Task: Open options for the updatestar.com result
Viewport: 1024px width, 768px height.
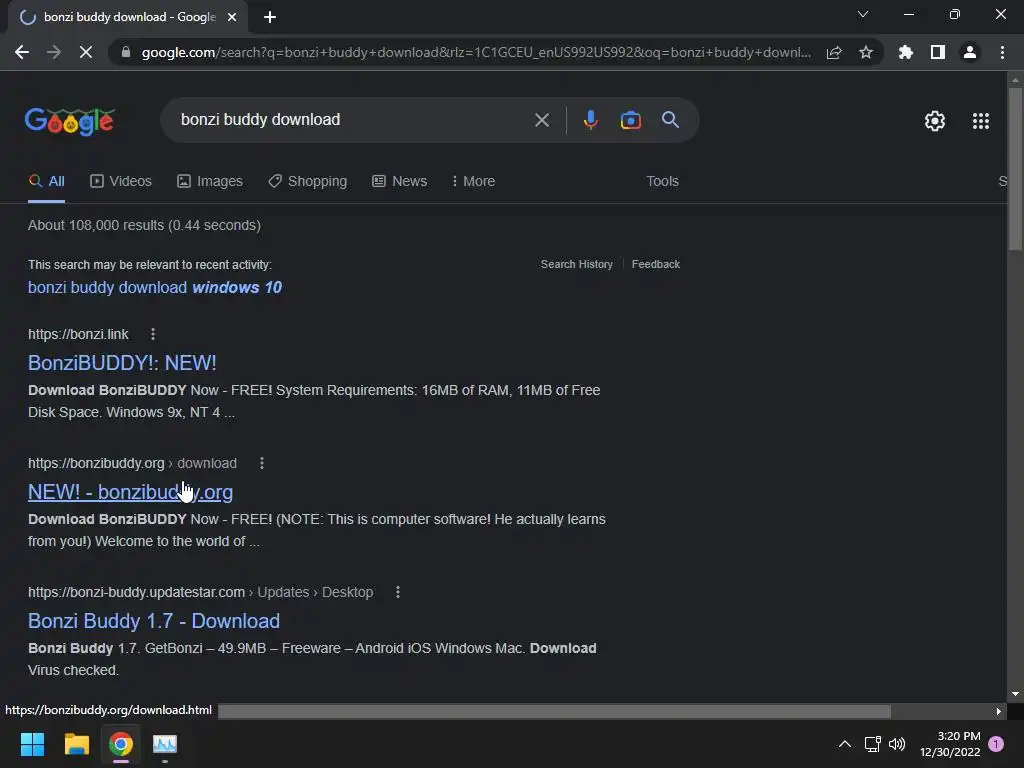Action: click(x=398, y=592)
